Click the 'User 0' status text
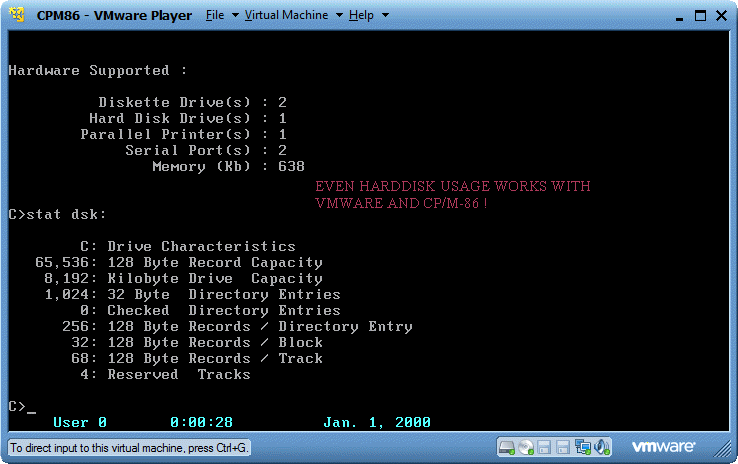 (80, 423)
